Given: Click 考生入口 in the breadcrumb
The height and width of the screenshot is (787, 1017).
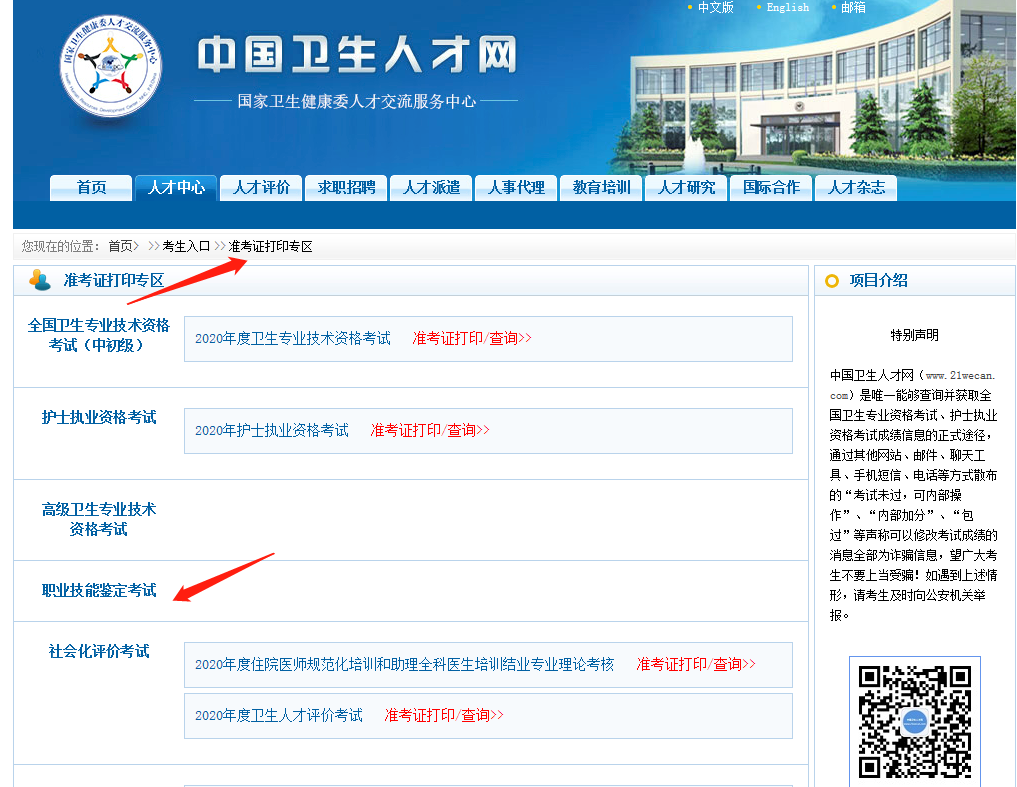Looking at the screenshot, I should pyautogui.click(x=186, y=246).
